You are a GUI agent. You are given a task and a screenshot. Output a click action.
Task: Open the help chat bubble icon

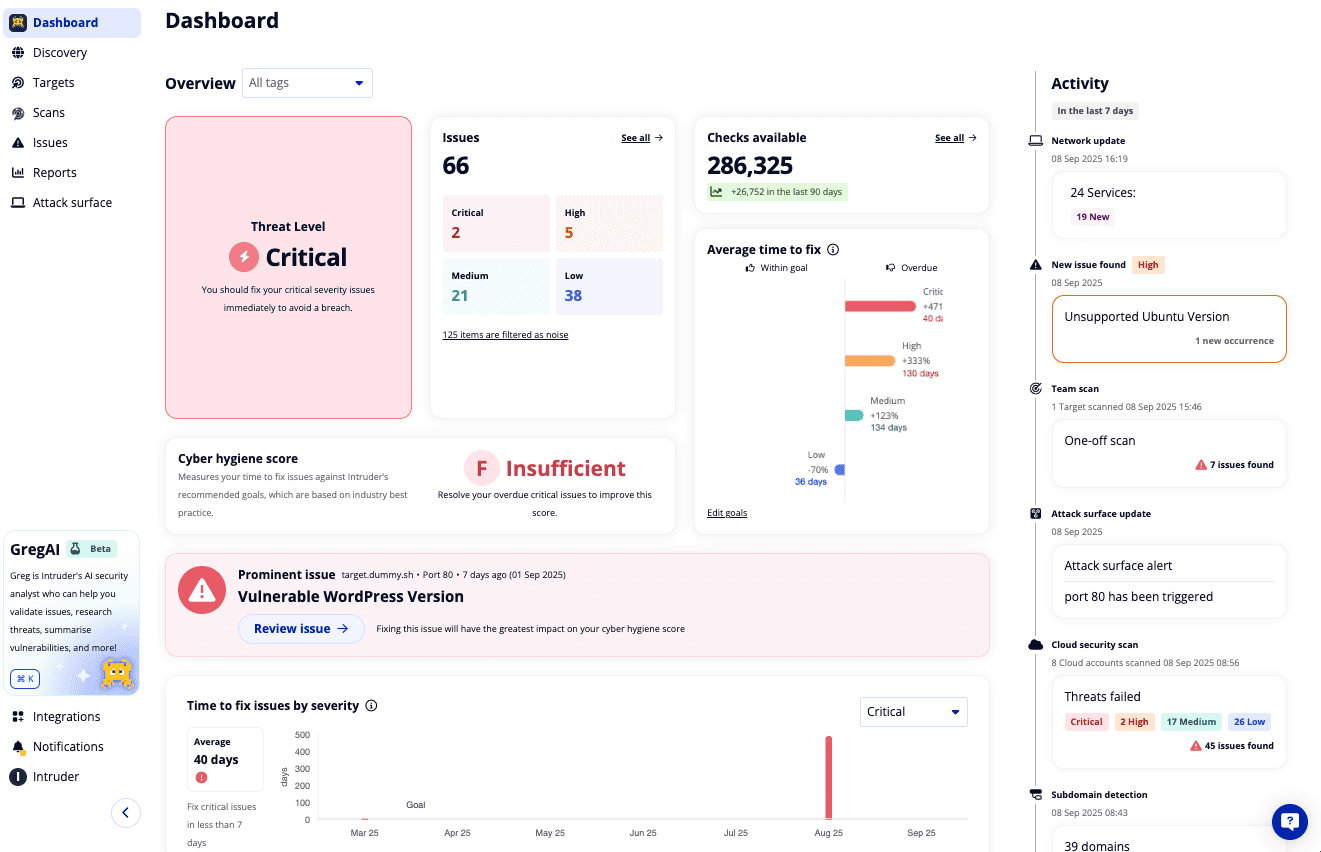click(x=1289, y=821)
